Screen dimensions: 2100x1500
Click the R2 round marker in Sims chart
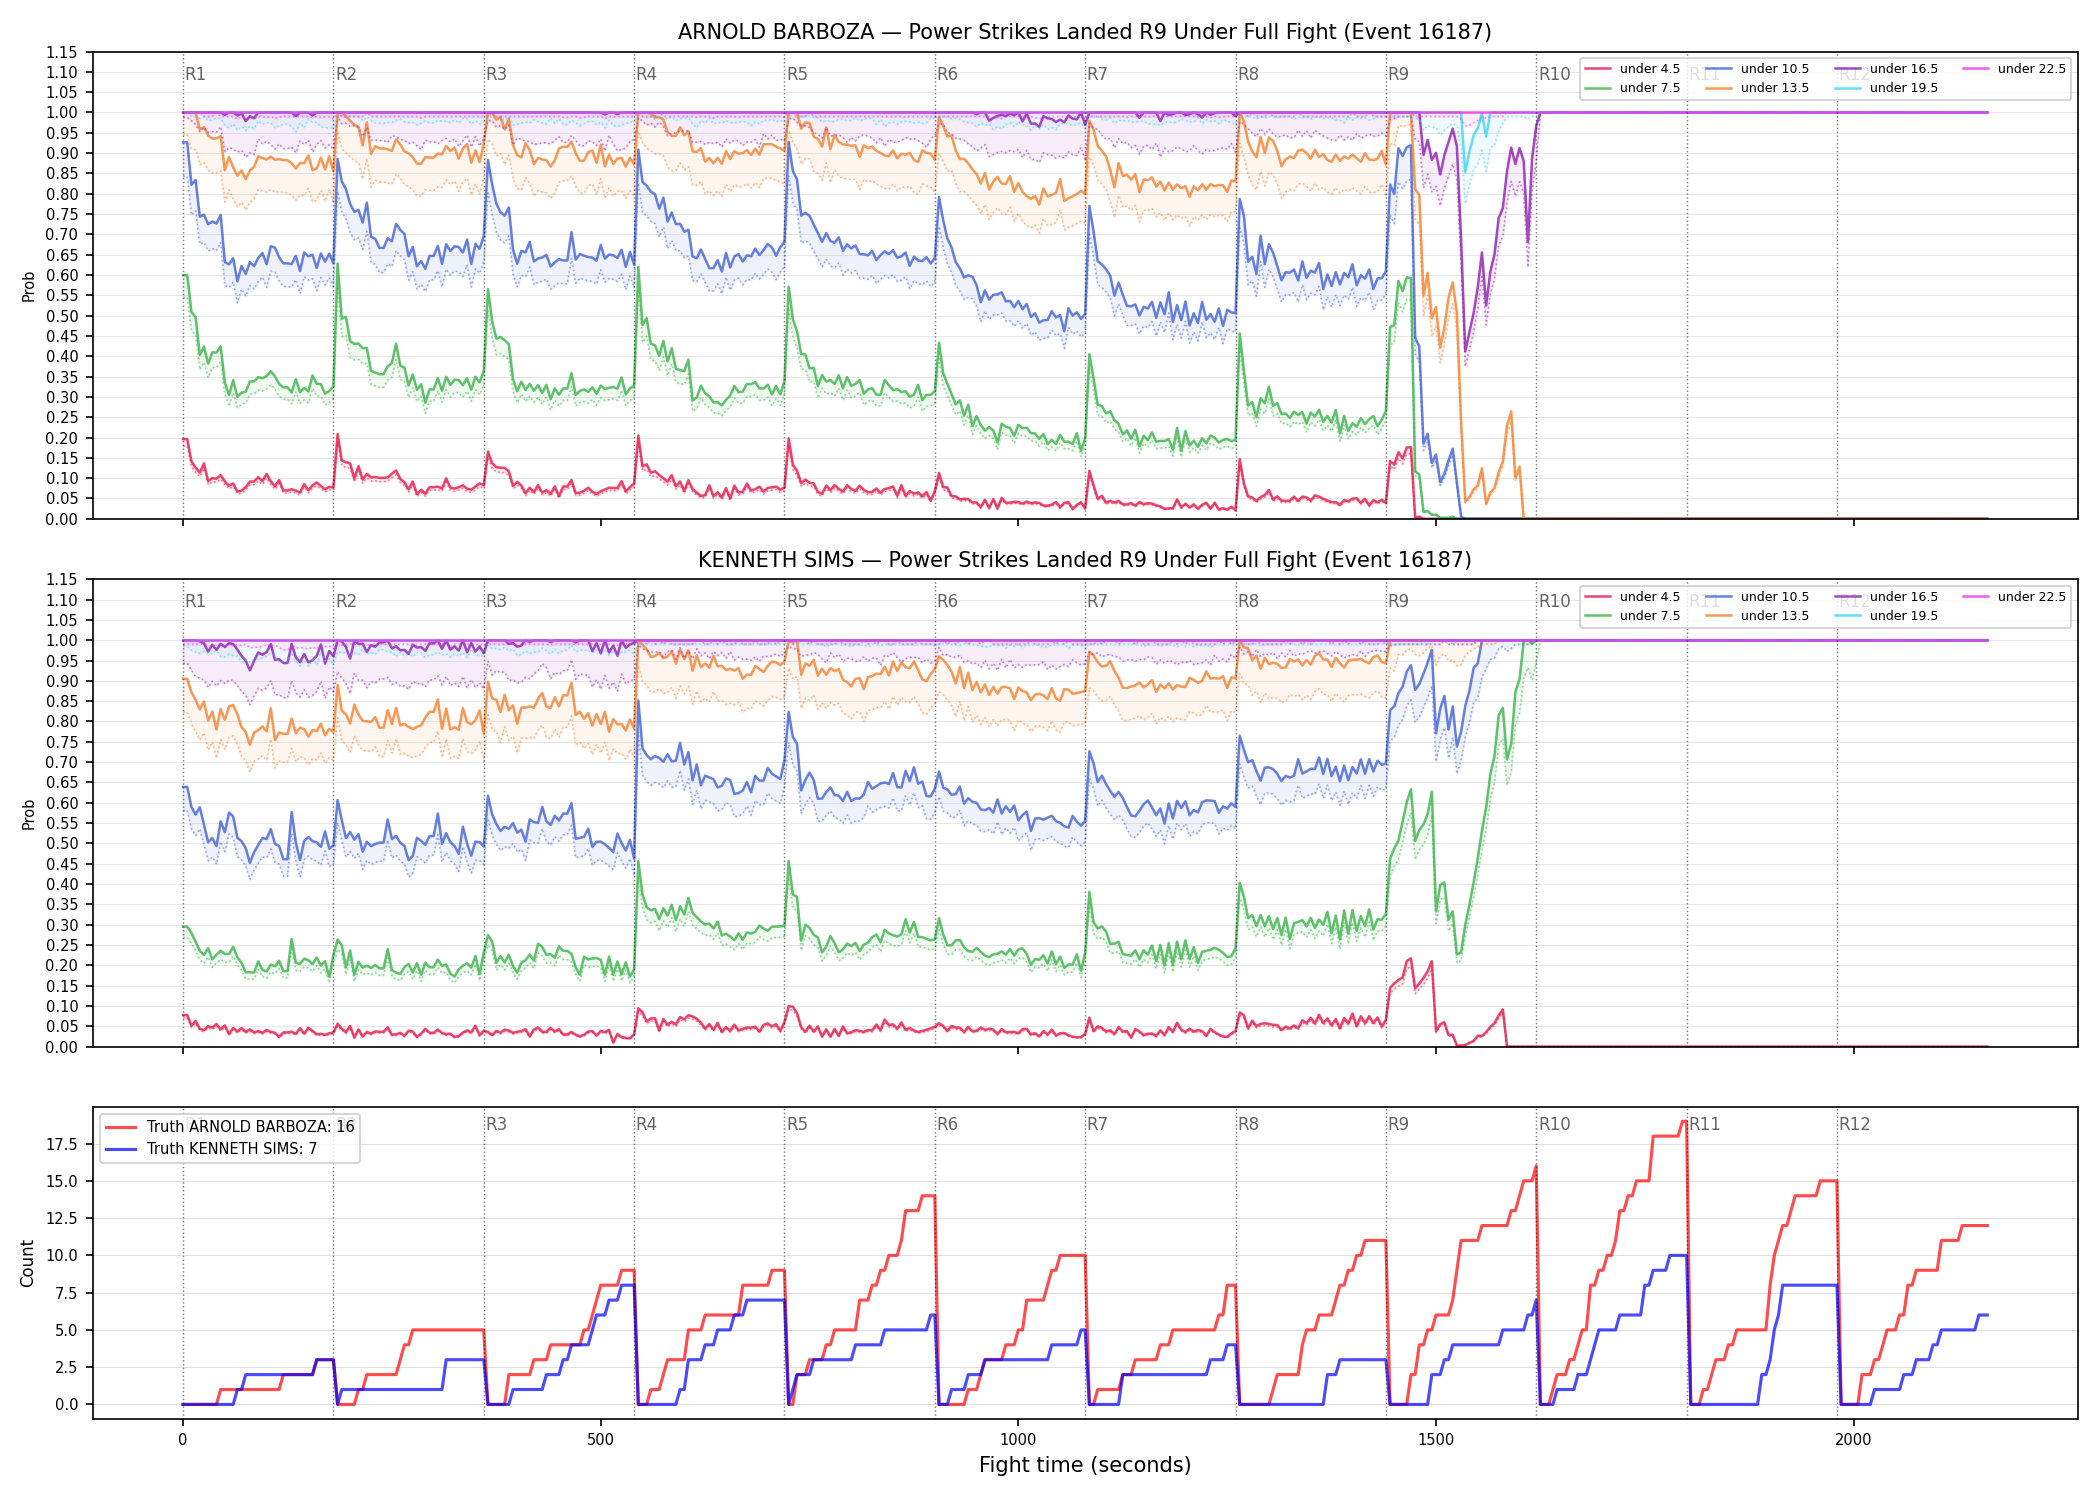346,601
